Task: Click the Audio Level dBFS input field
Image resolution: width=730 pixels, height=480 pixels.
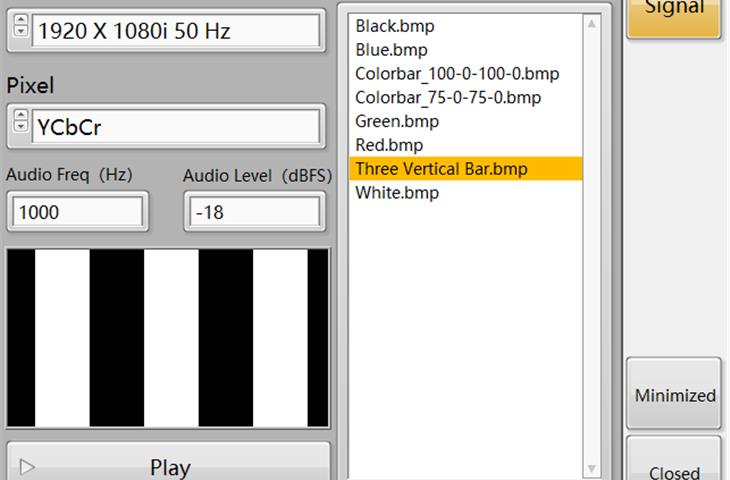Action: 255,212
